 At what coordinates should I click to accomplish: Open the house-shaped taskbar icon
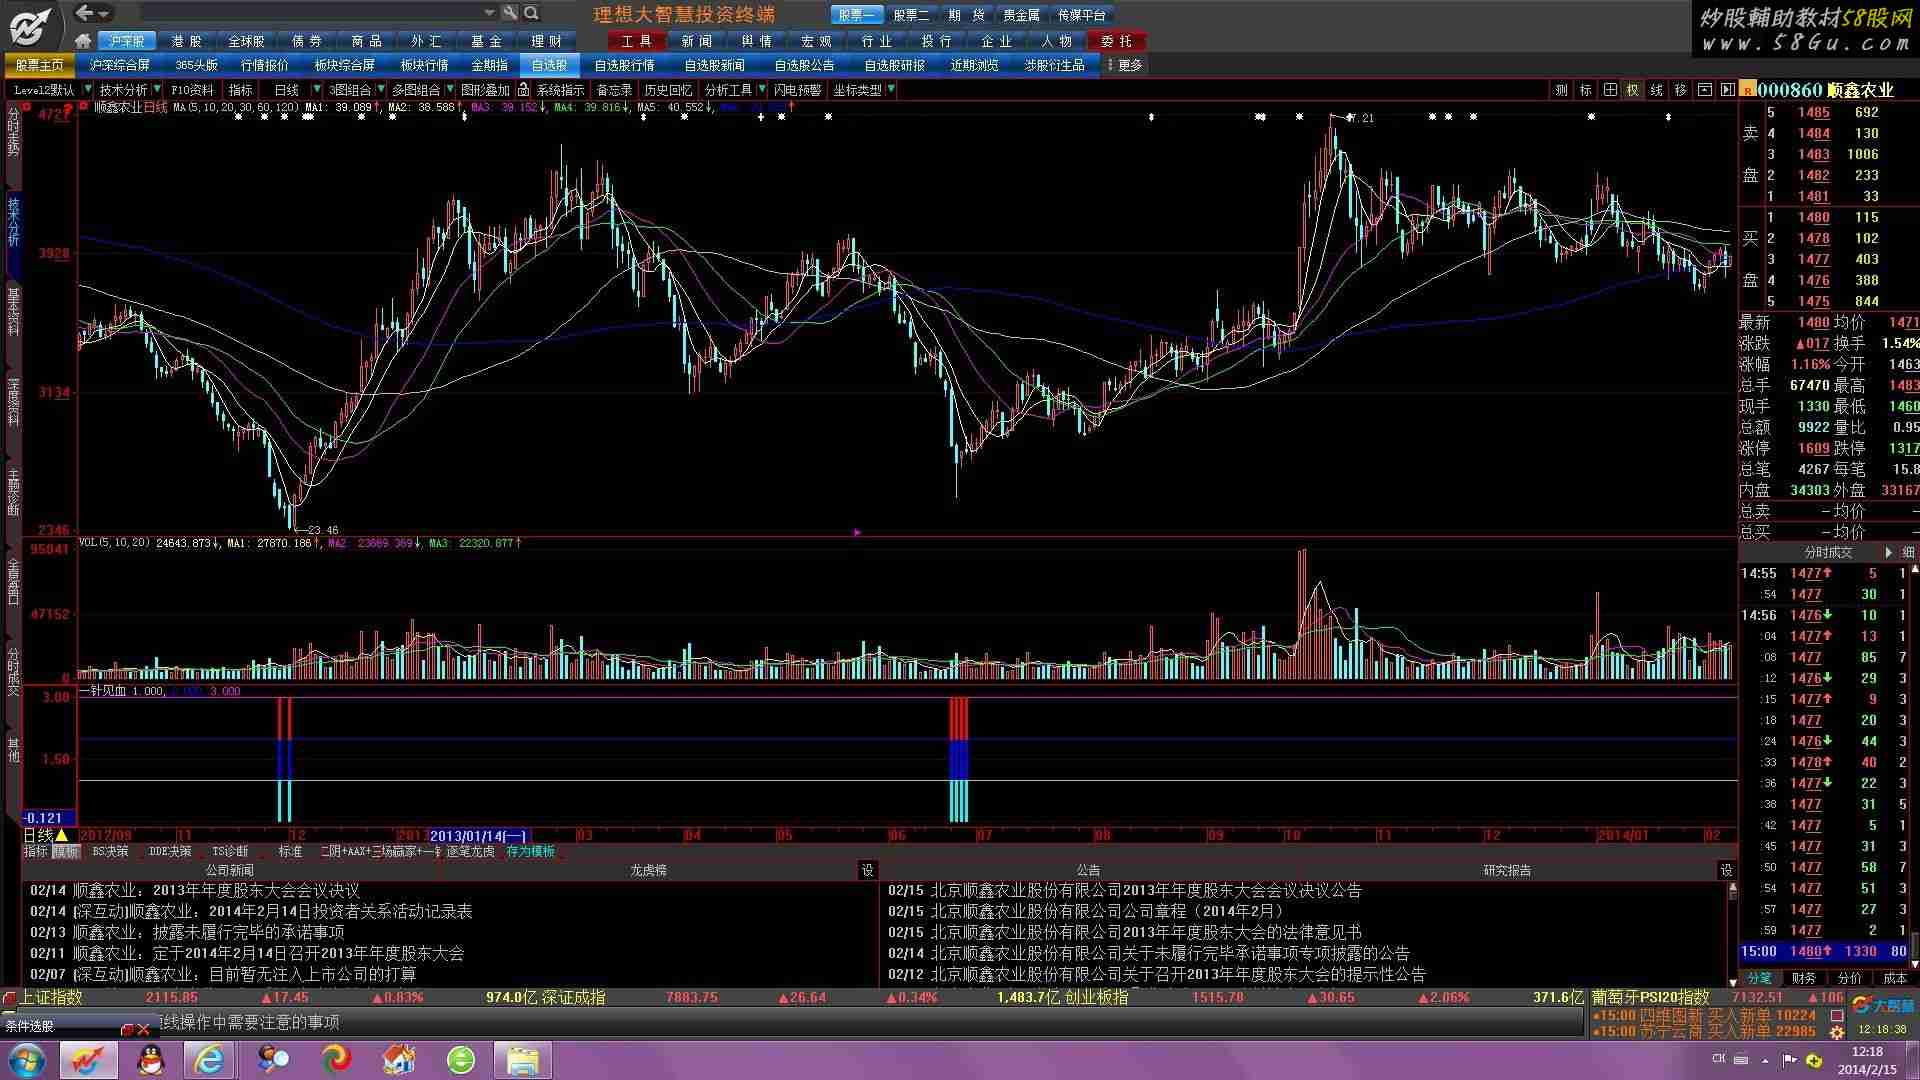(x=399, y=1060)
